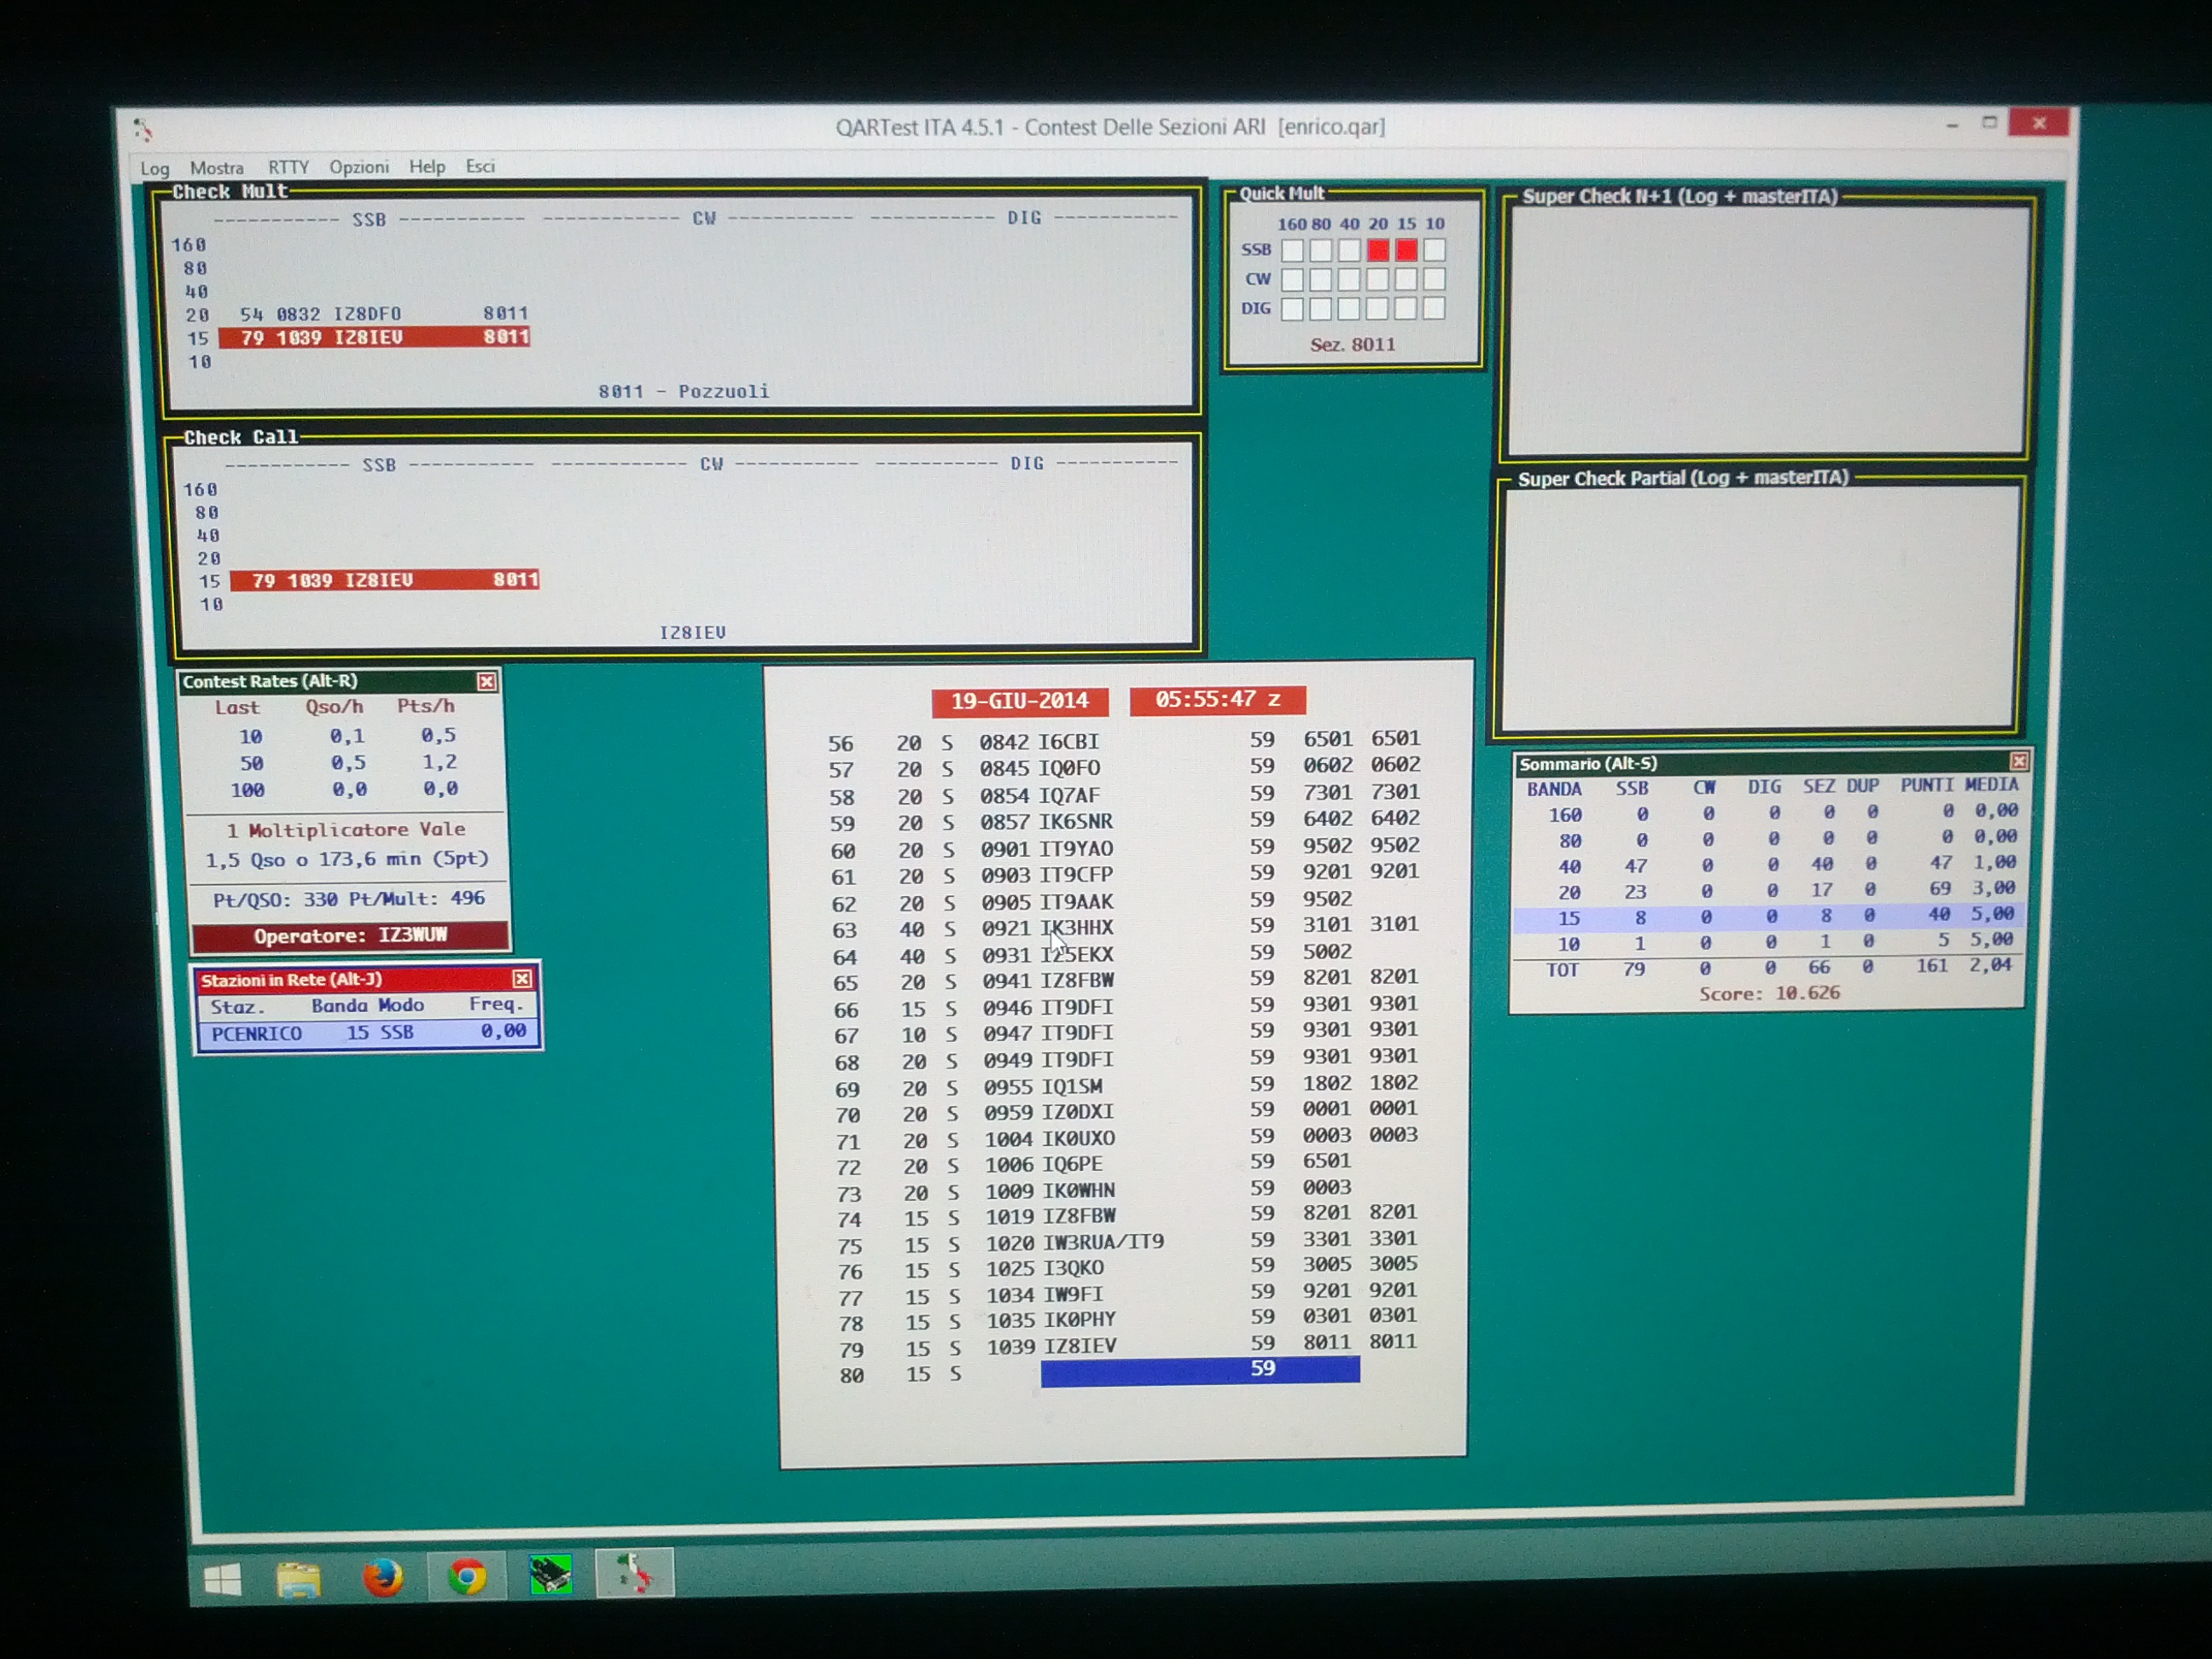
Task: Toggle Quick Mult SSB 15m box
Action: (1406, 250)
